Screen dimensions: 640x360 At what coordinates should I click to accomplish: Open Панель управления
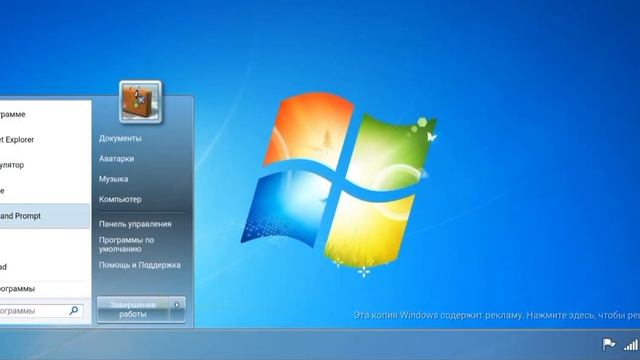tap(135, 224)
